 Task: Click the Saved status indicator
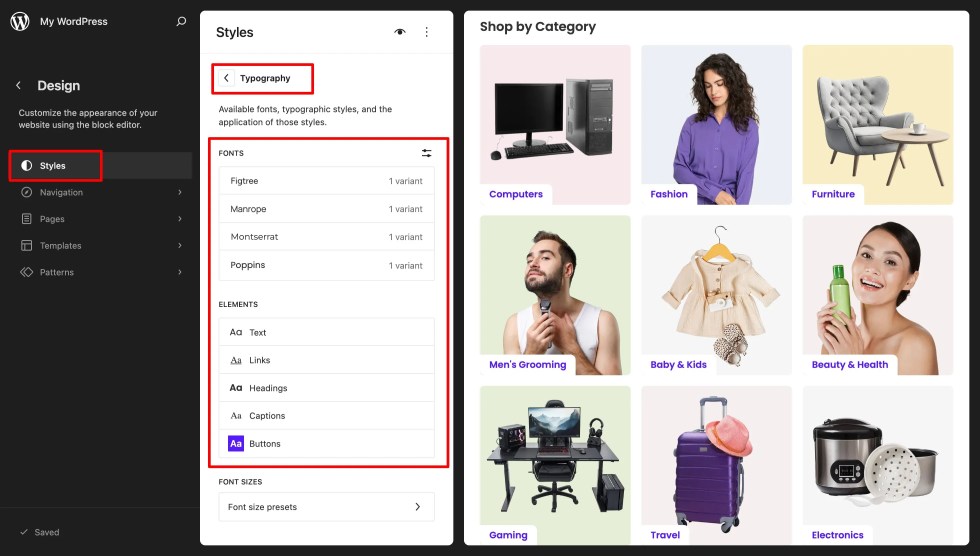tap(39, 532)
